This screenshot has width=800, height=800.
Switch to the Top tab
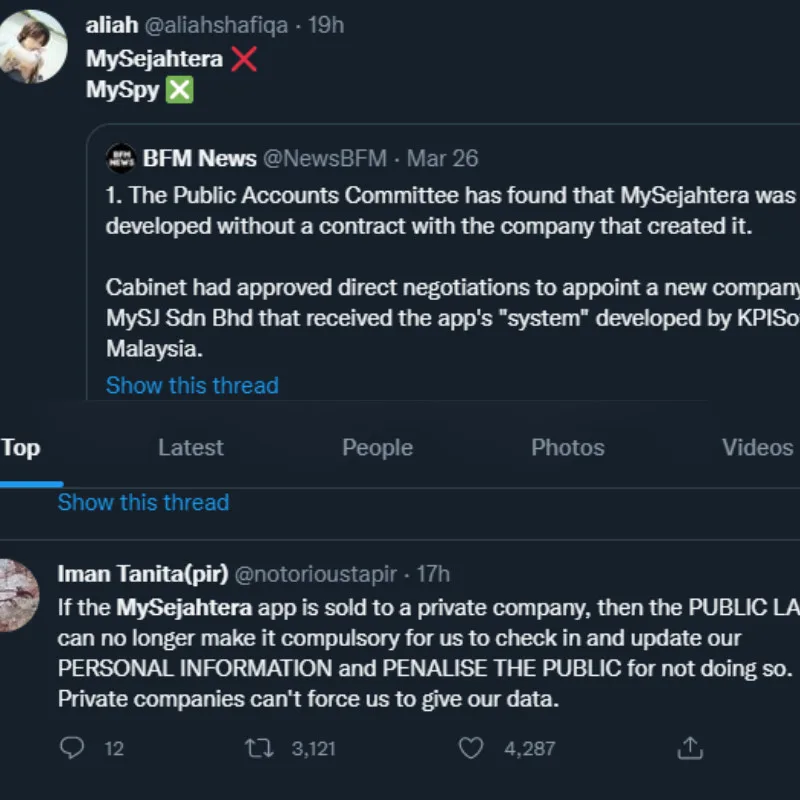point(21,447)
